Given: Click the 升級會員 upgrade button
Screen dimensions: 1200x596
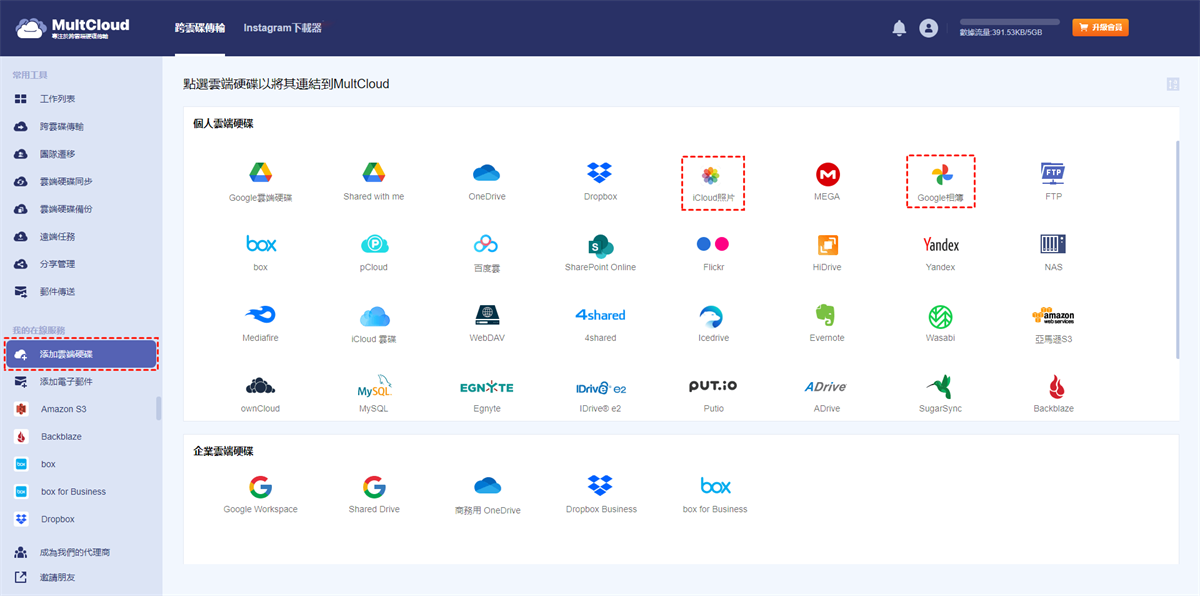Looking at the screenshot, I should [x=1100, y=28].
